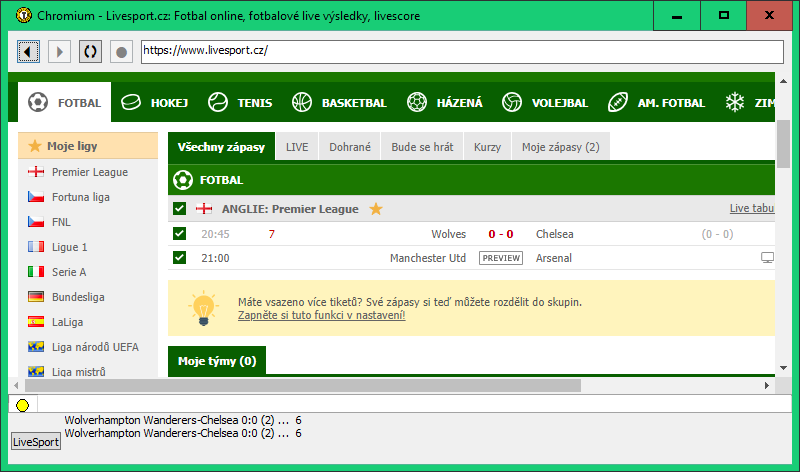Click the vertical scrollbar up arrow
This screenshot has width=800, height=472.
tap(783, 81)
